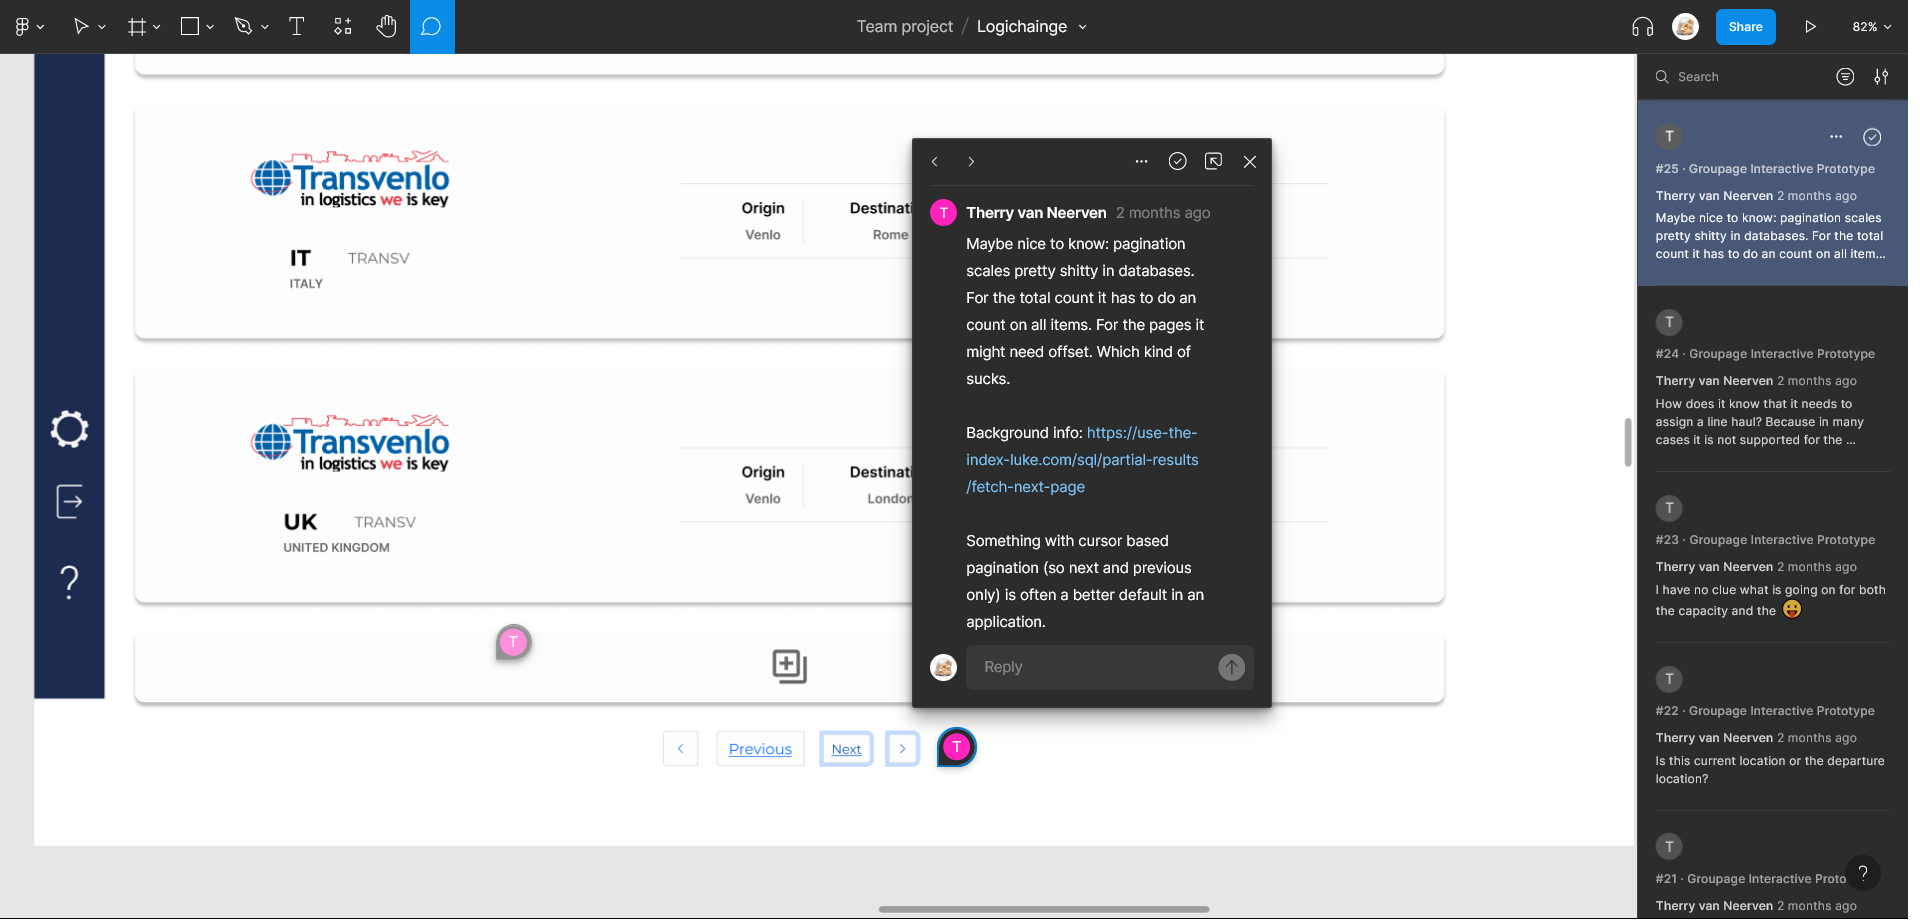Toggle the comment filter in the comments panel

coord(1845,76)
